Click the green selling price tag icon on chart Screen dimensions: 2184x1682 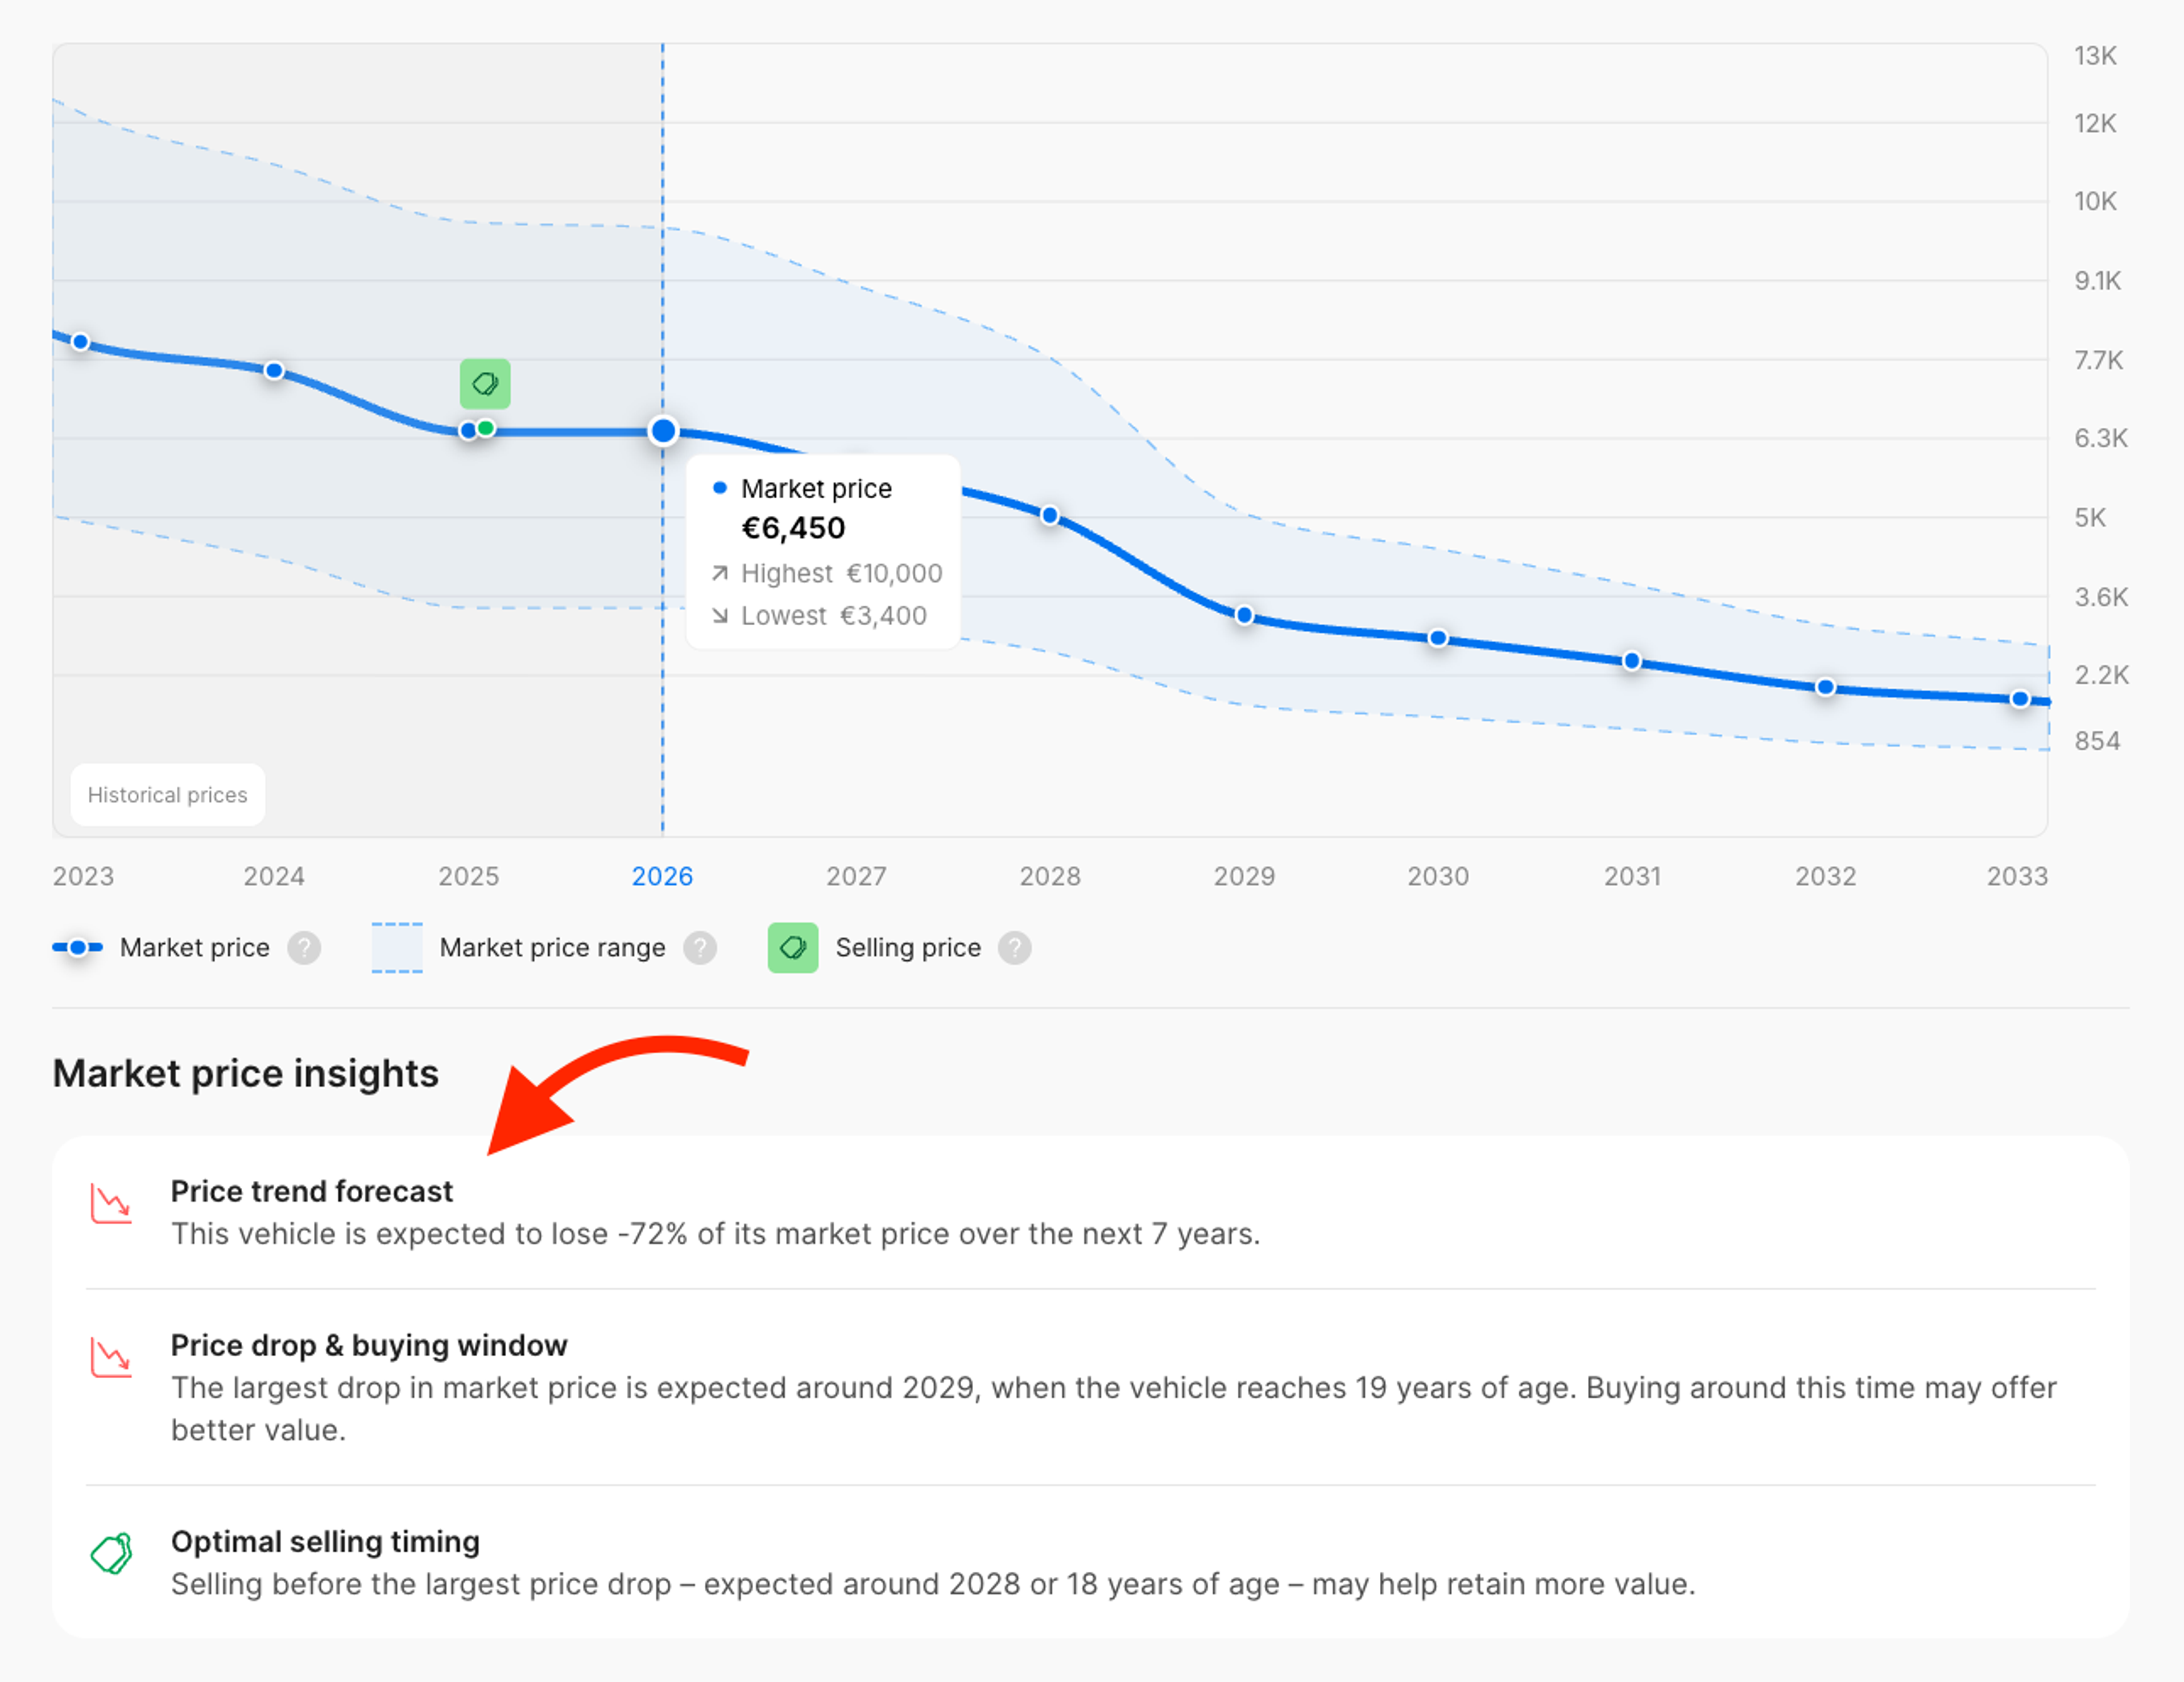click(486, 383)
